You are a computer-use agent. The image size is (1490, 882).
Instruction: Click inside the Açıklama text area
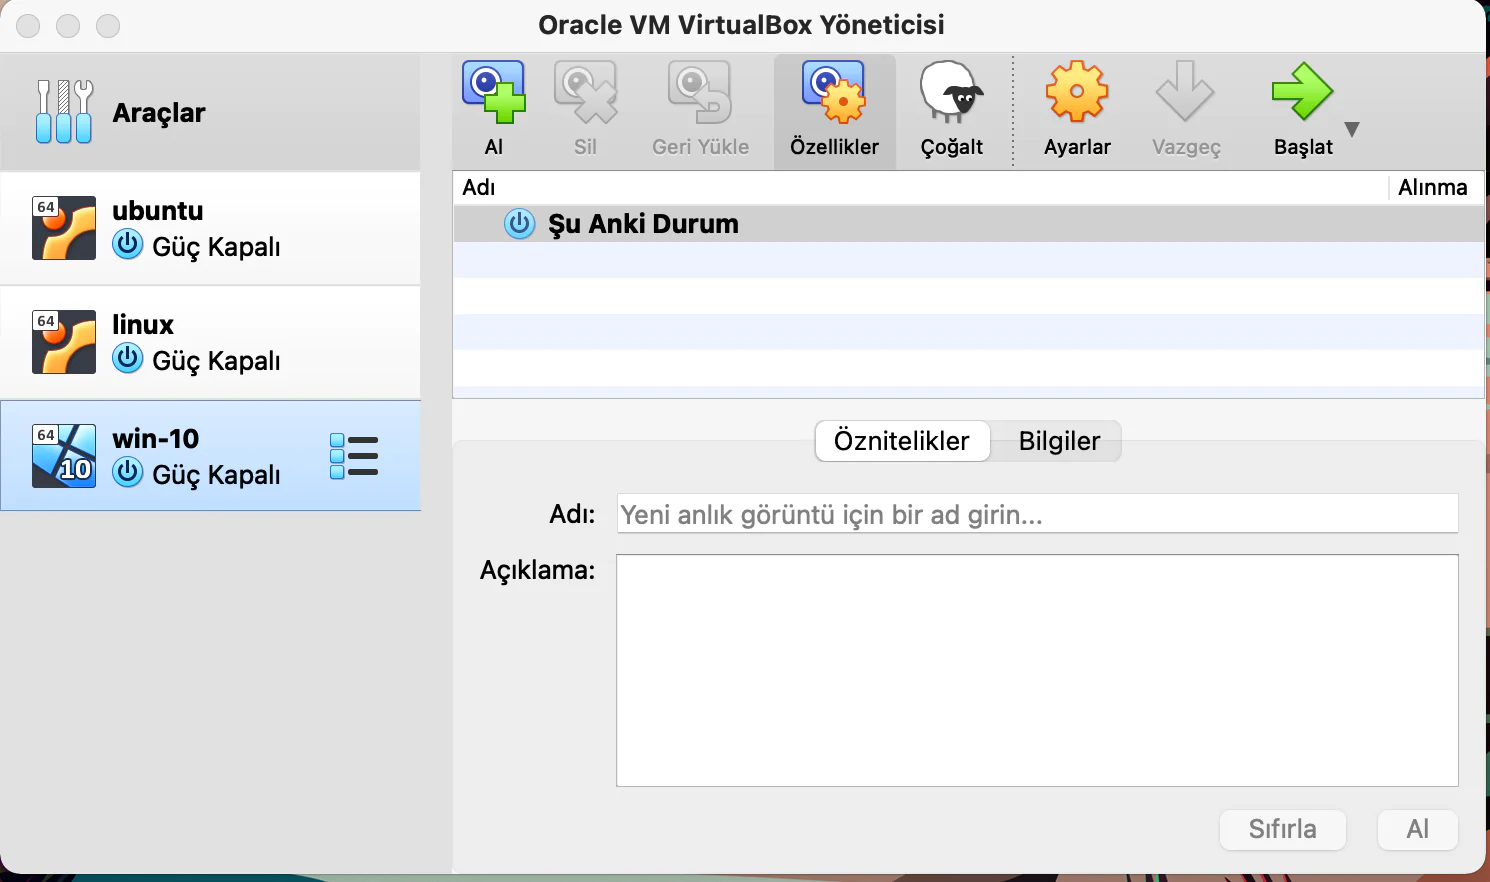(x=1037, y=668)
